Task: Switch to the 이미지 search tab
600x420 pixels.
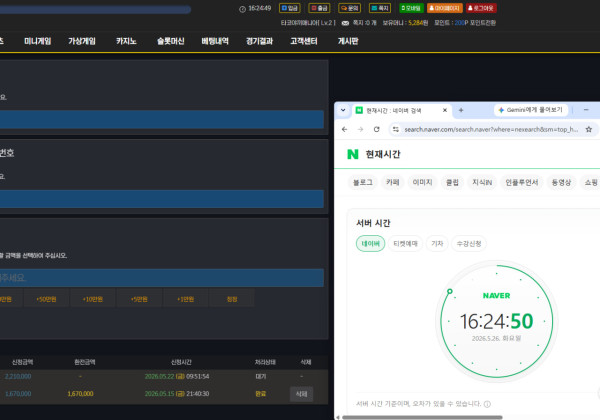Action: (x=422, y=182)
